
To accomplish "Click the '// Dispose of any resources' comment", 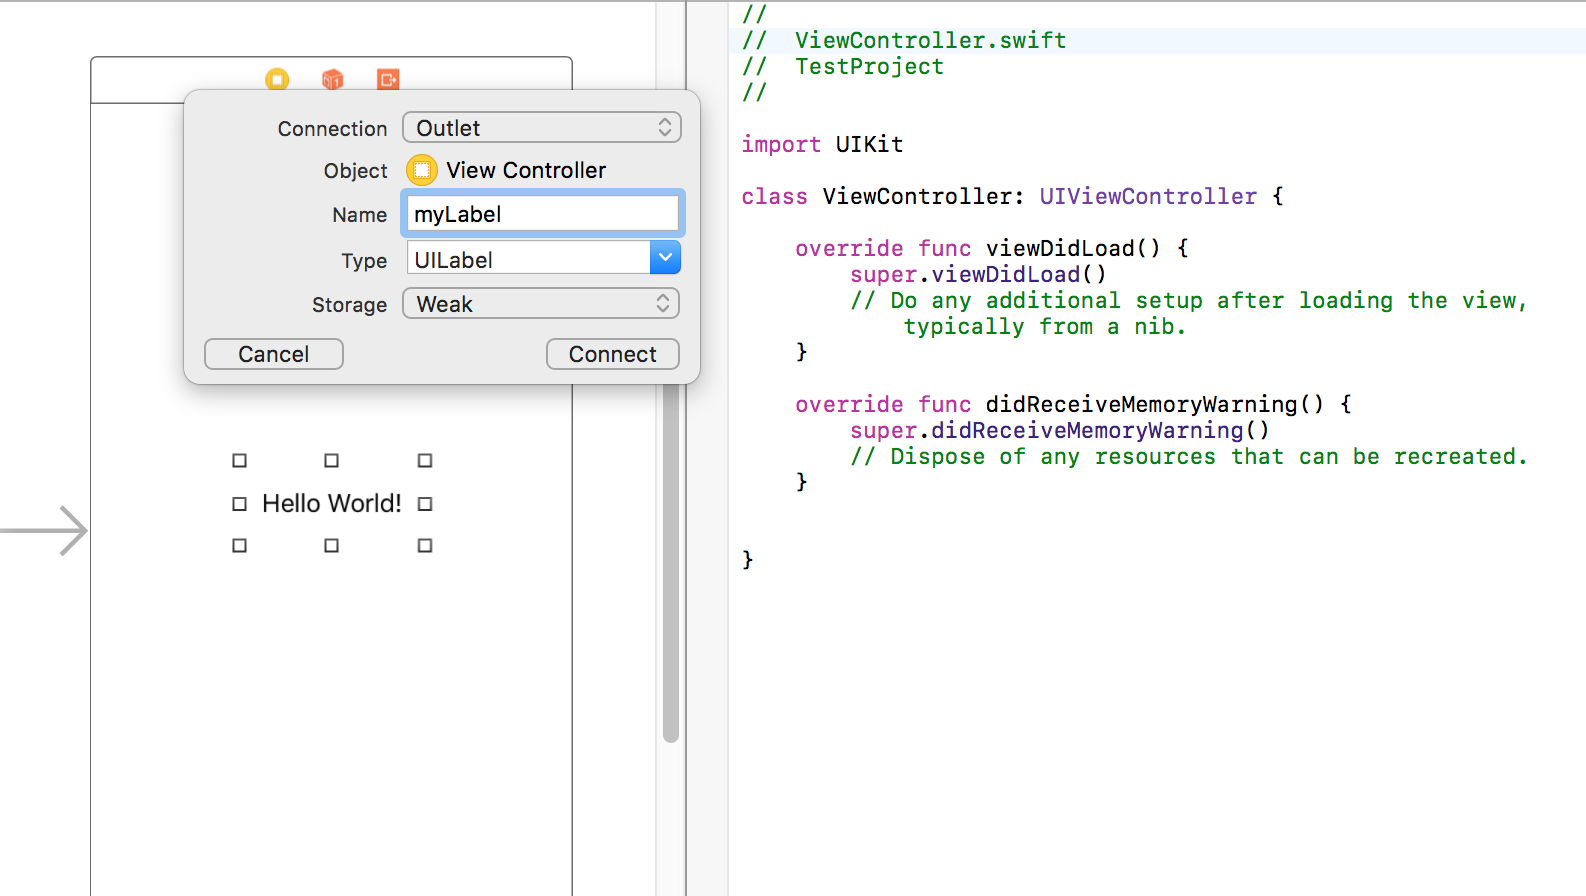I will 1189,456.
